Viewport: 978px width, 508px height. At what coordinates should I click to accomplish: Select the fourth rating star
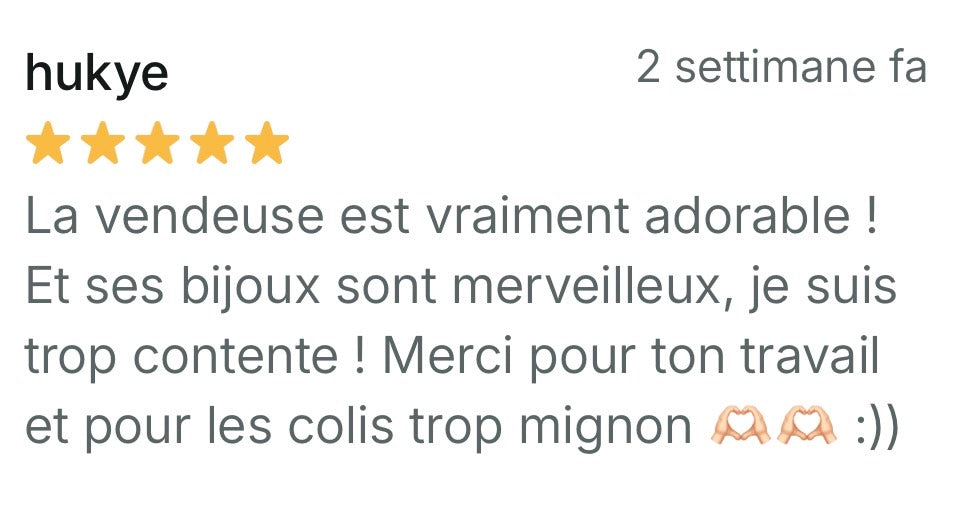pyautogui.click(x=212, y=142)
